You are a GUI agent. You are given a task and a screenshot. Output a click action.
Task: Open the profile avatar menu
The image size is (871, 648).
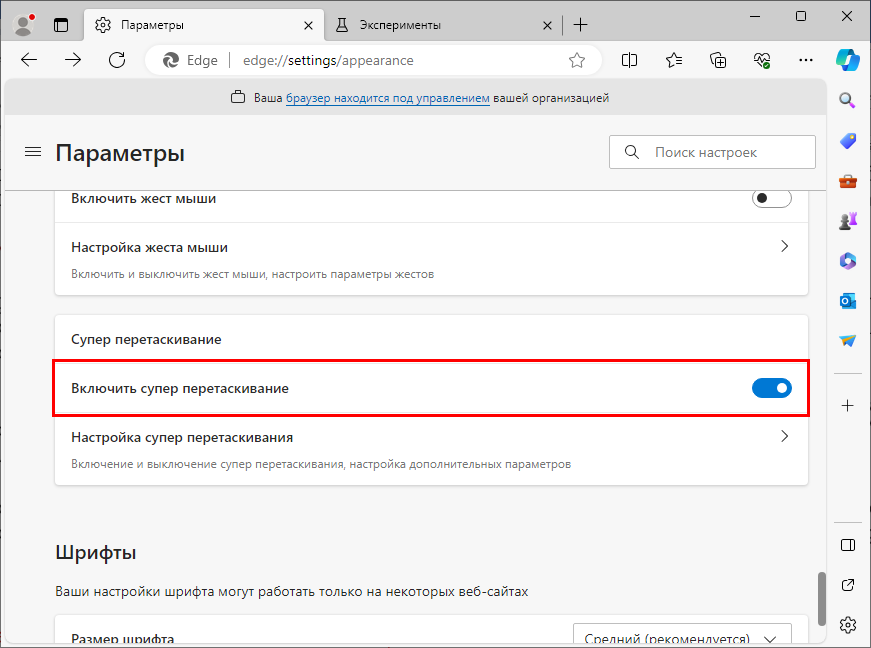23,25
